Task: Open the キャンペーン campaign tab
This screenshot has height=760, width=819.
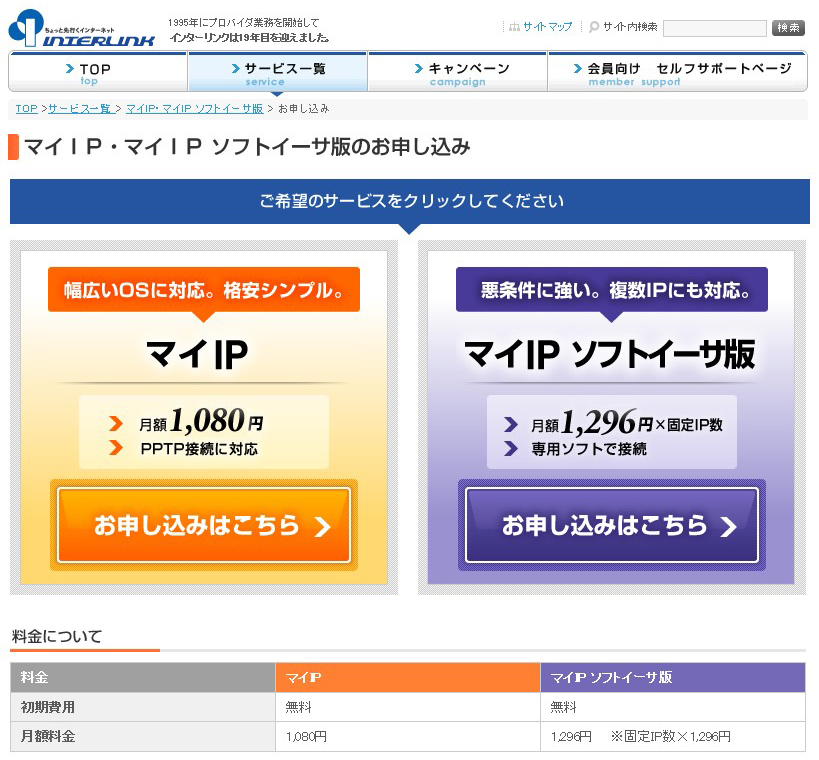Action: 457,72
